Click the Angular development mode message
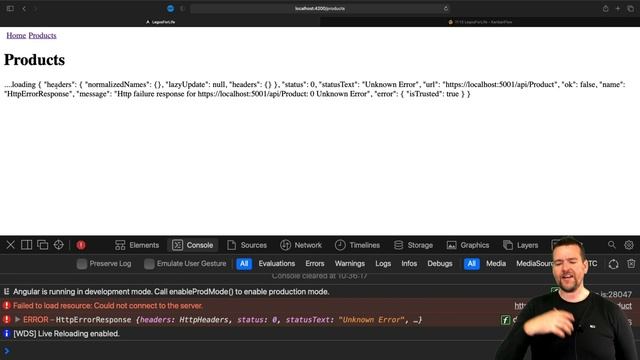The width and height of the screenshot is (640, 360). [171, 292]
